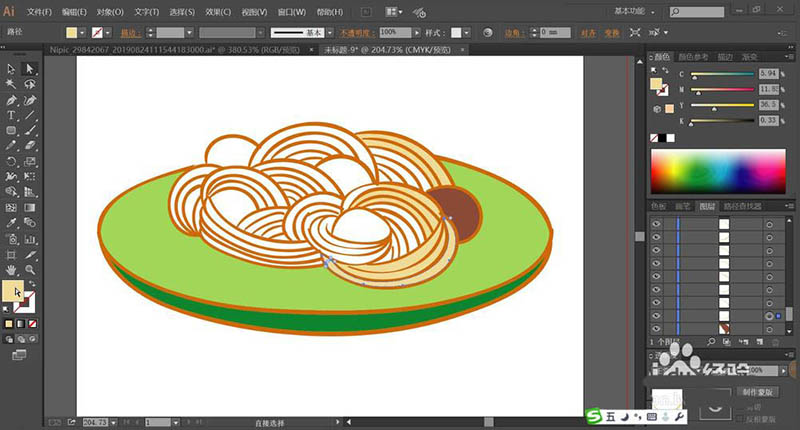This screenshot has height=430, width=800.
Task: Open zoom level dropdown in status bar
Action: point(113,422)
